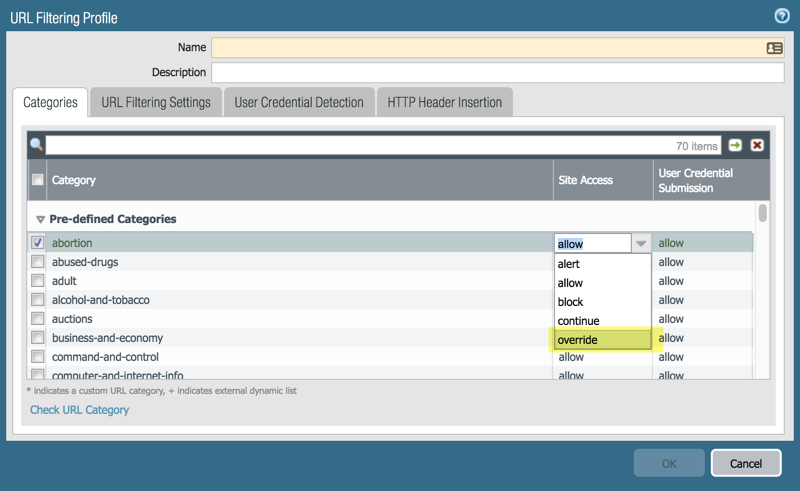Click the red X clear filter icon
The width and height of the screenshot is (800, 491).
[757, 145]
